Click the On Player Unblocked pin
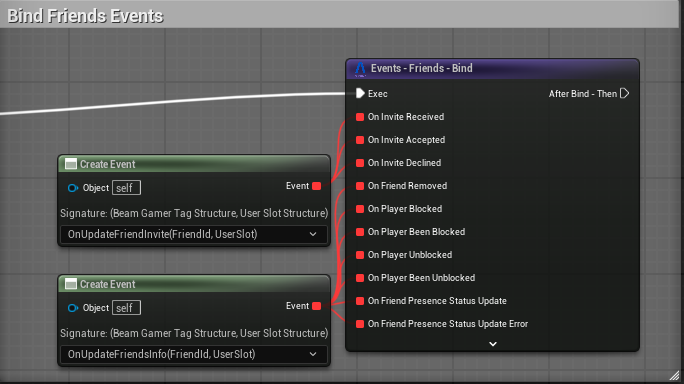 click(x=360, y=255)
